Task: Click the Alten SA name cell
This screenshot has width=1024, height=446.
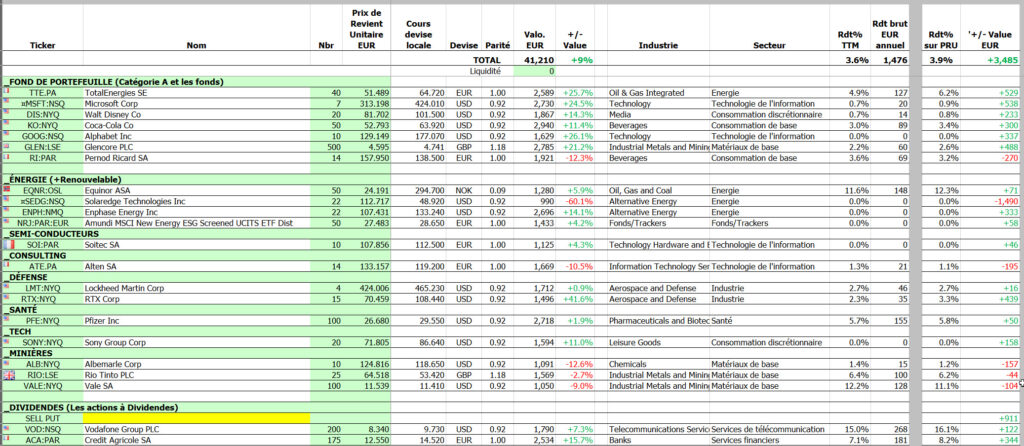Action: [x=197, y=266]
